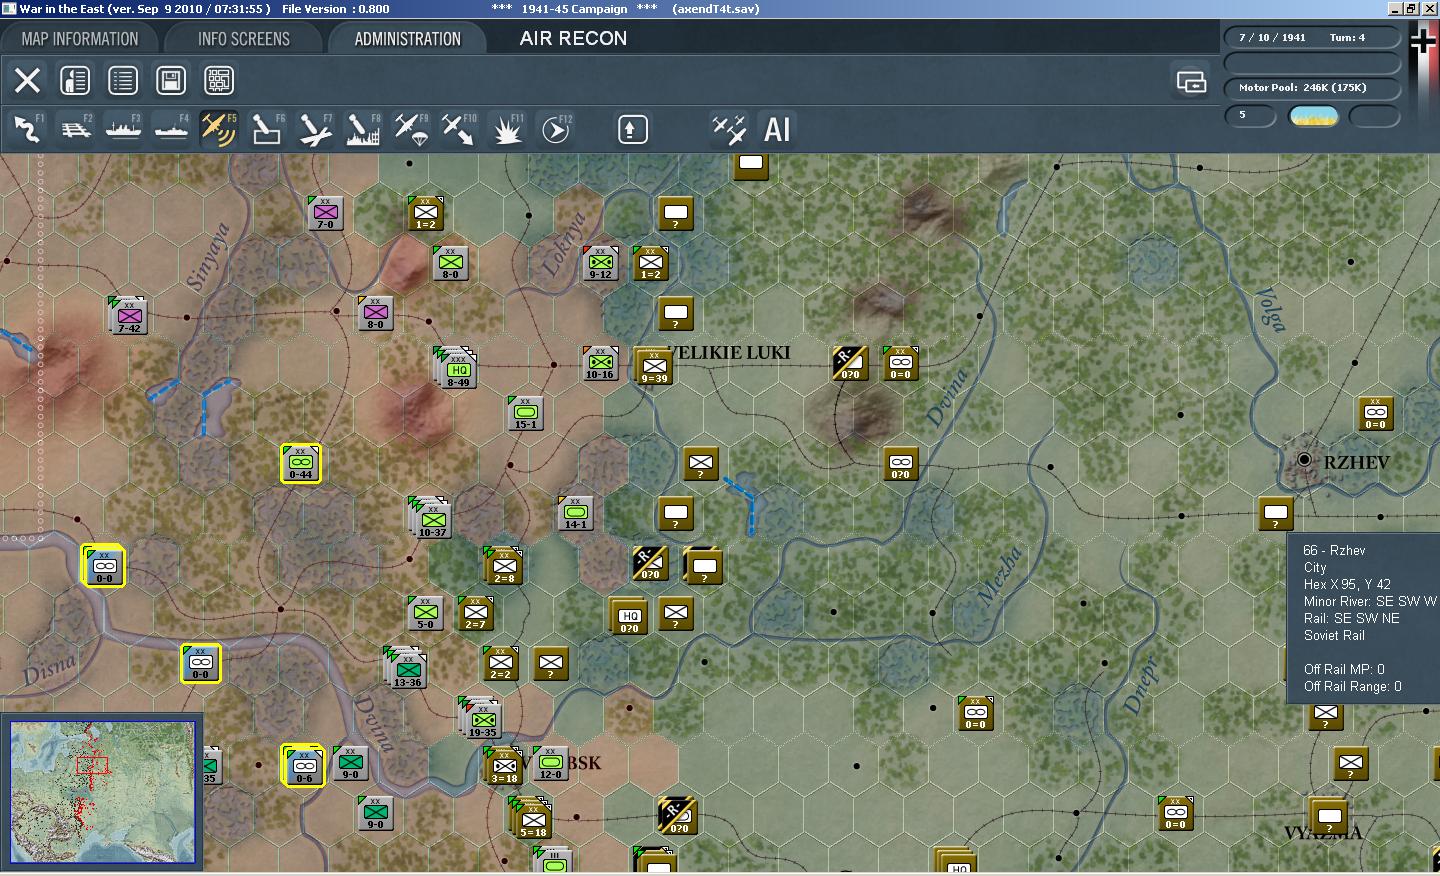Click the AI button in the mode toolbar

pyautogui.click(x=777, y=129)
